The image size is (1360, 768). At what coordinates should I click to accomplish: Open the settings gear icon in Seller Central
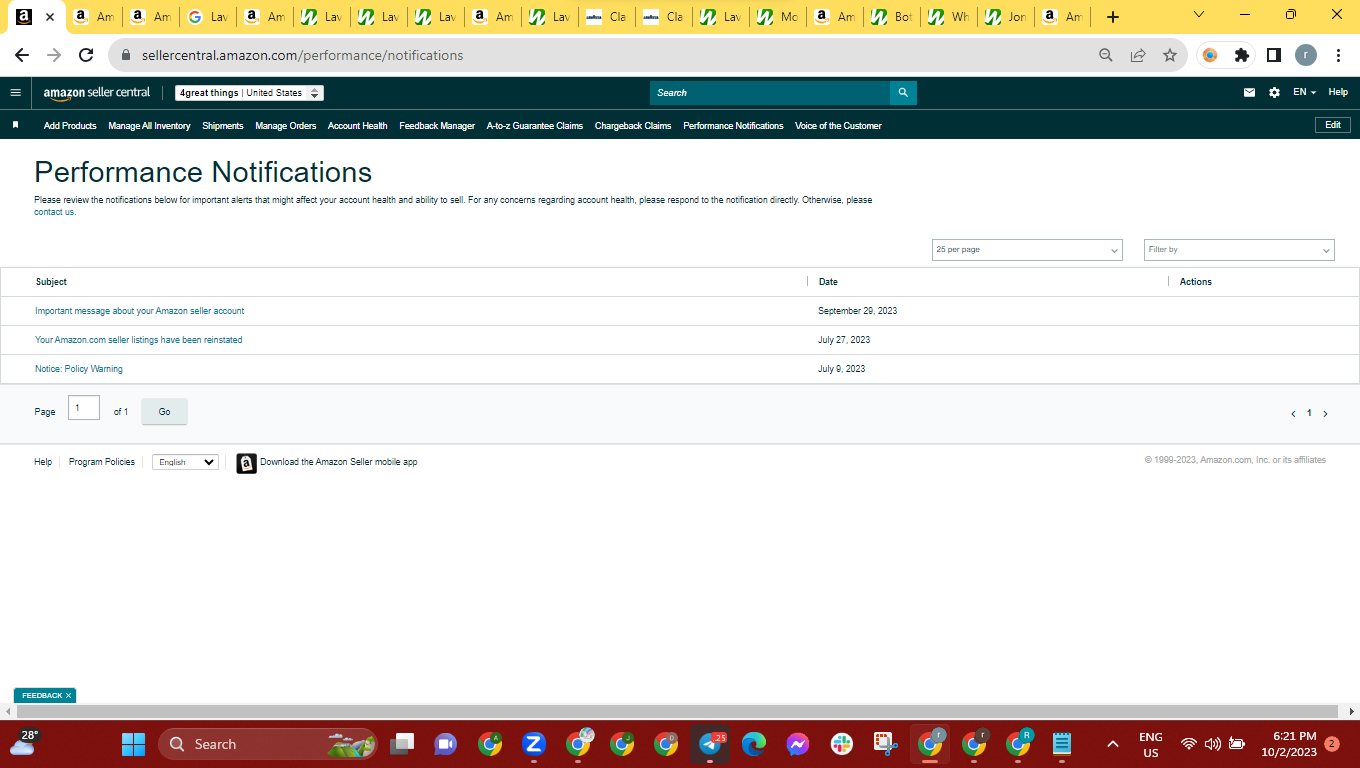1274,93
